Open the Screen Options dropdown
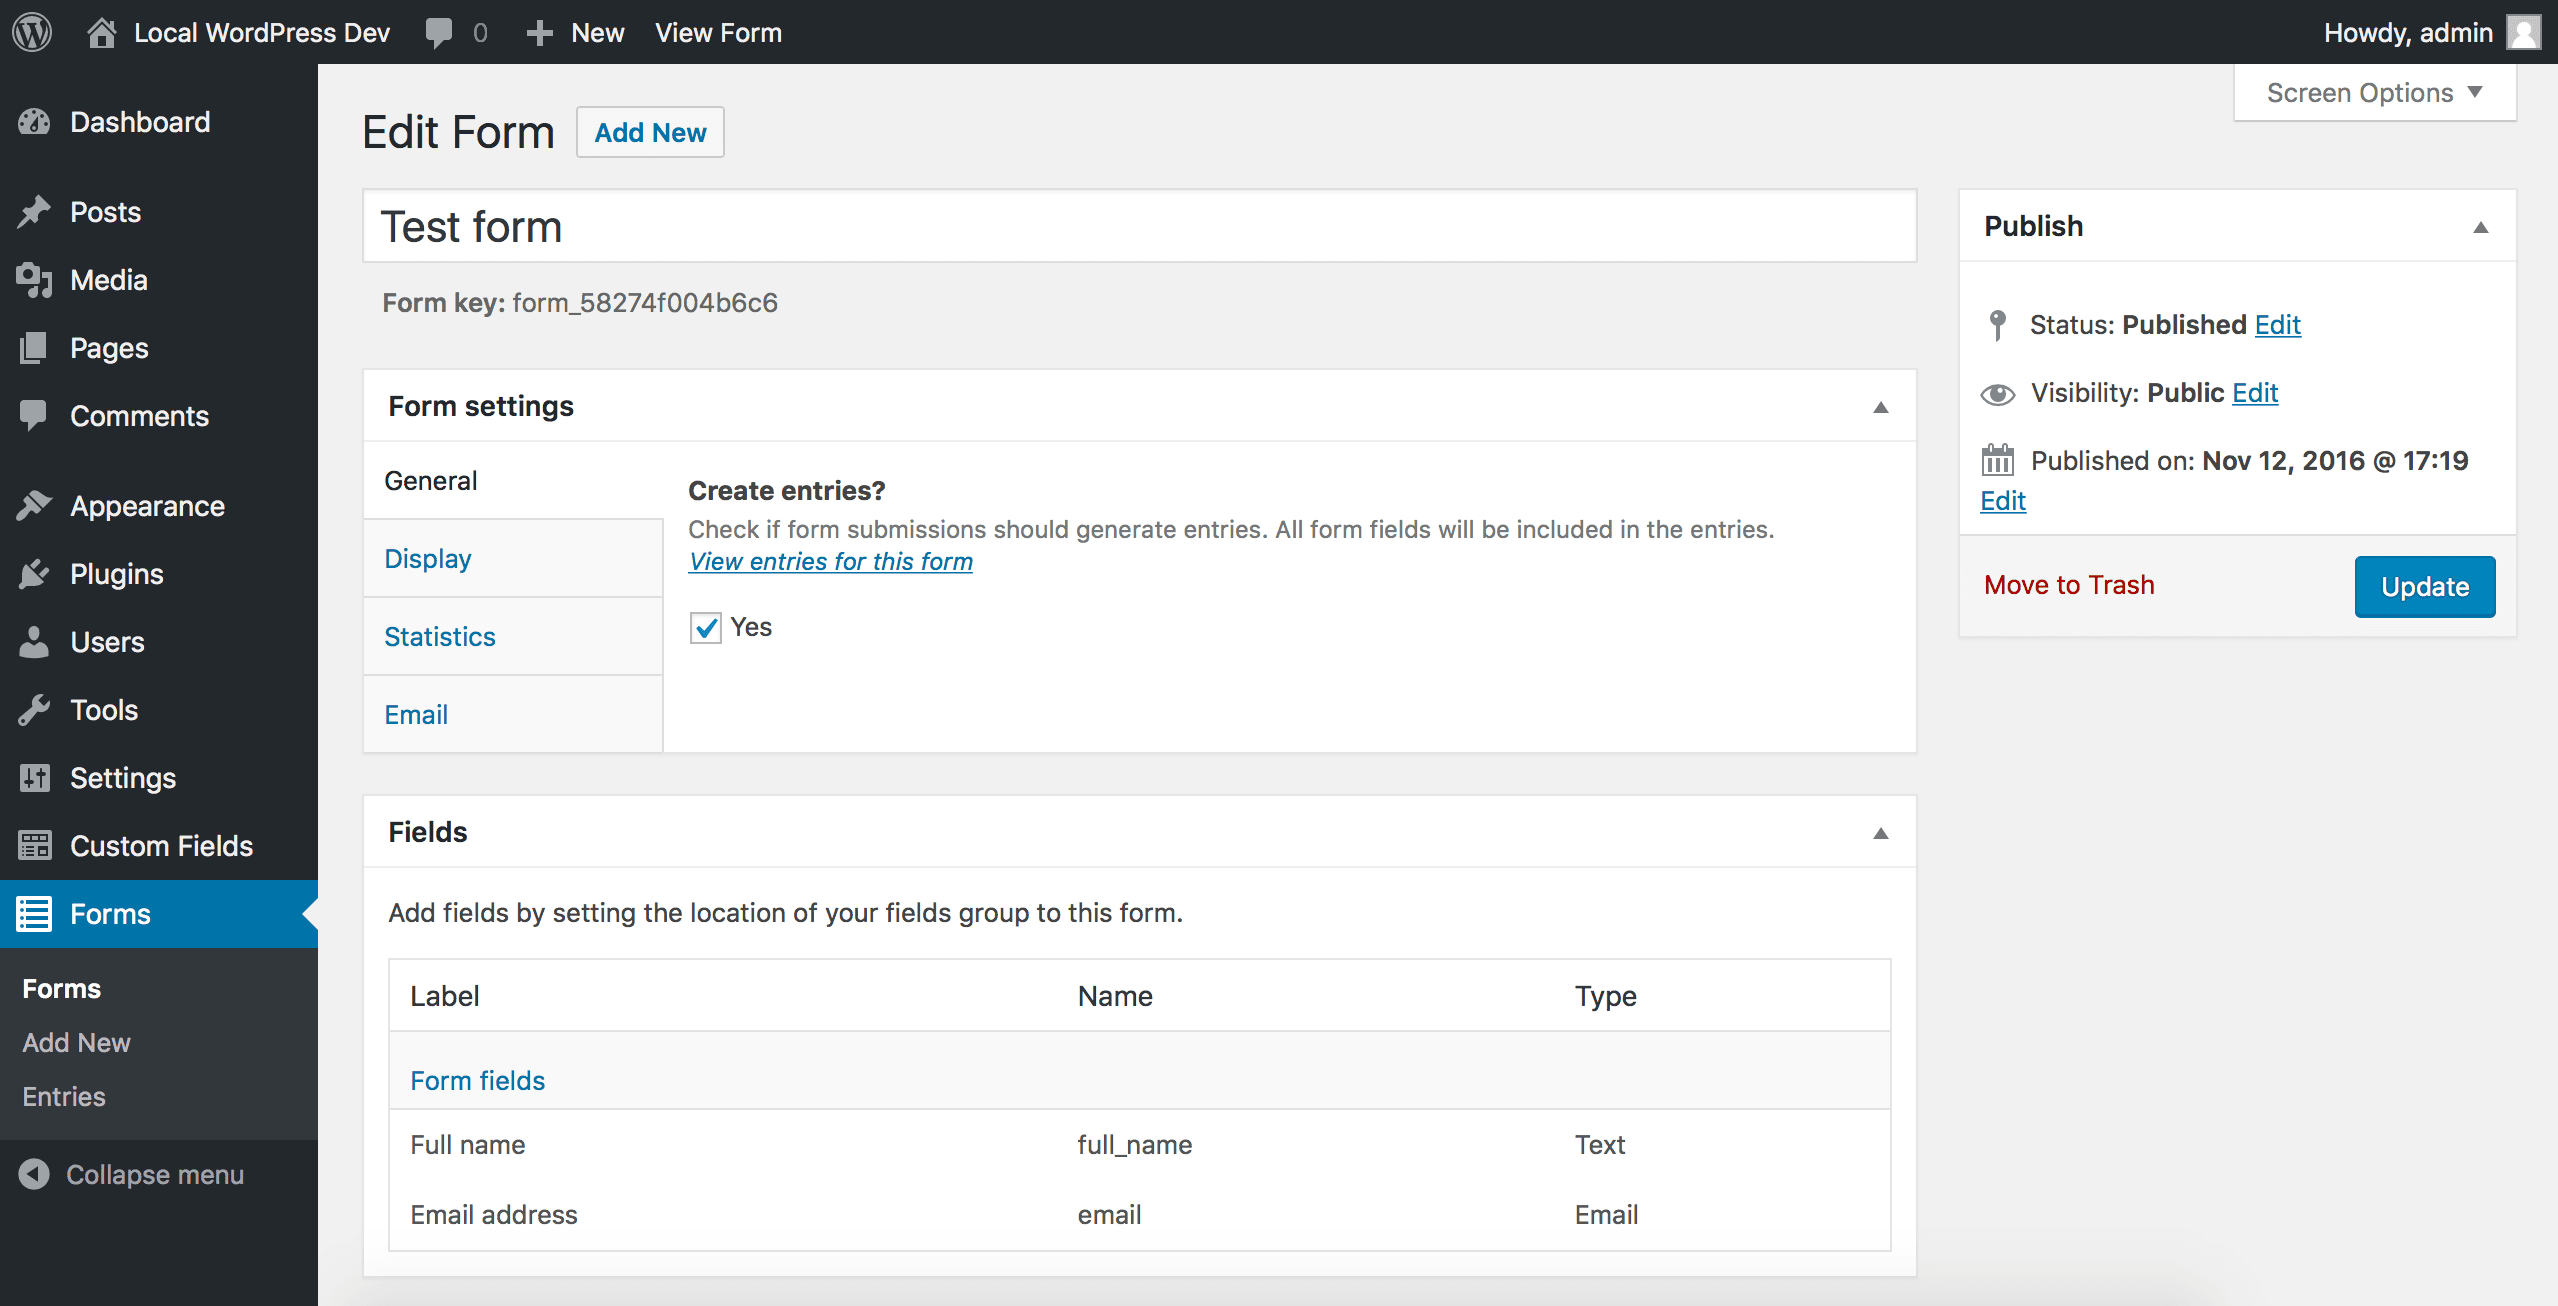Image resolution: width=2558 pixels, height=1306 pixels. point(2375,93)
